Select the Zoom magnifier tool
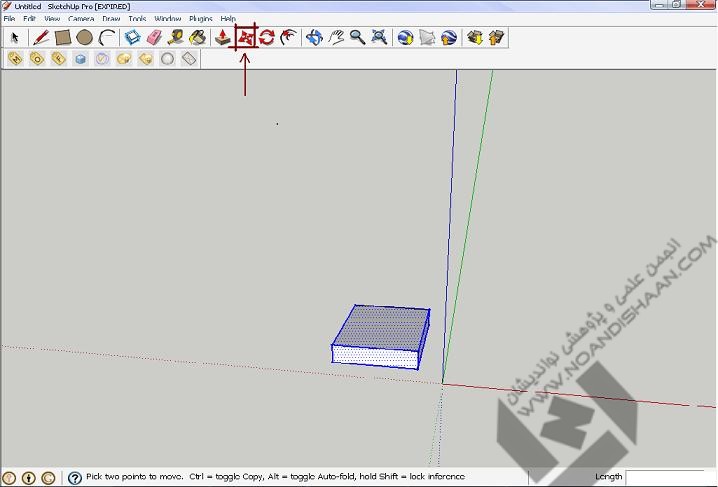 pos(357,38)
